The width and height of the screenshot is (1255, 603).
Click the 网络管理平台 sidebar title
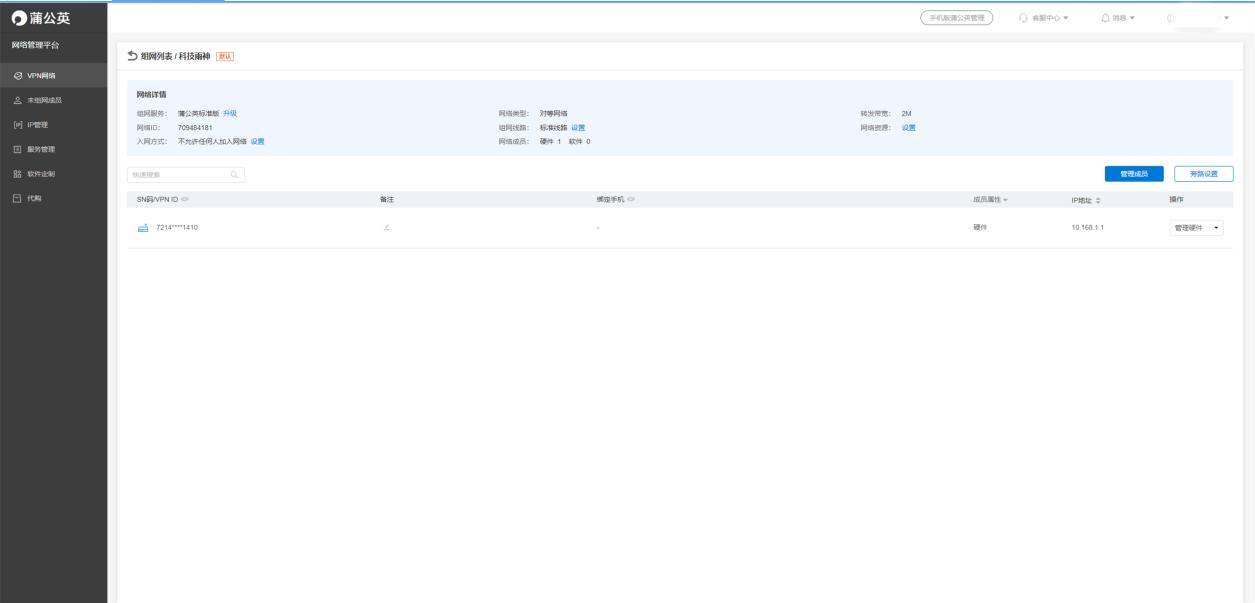(x=35, y=46)
